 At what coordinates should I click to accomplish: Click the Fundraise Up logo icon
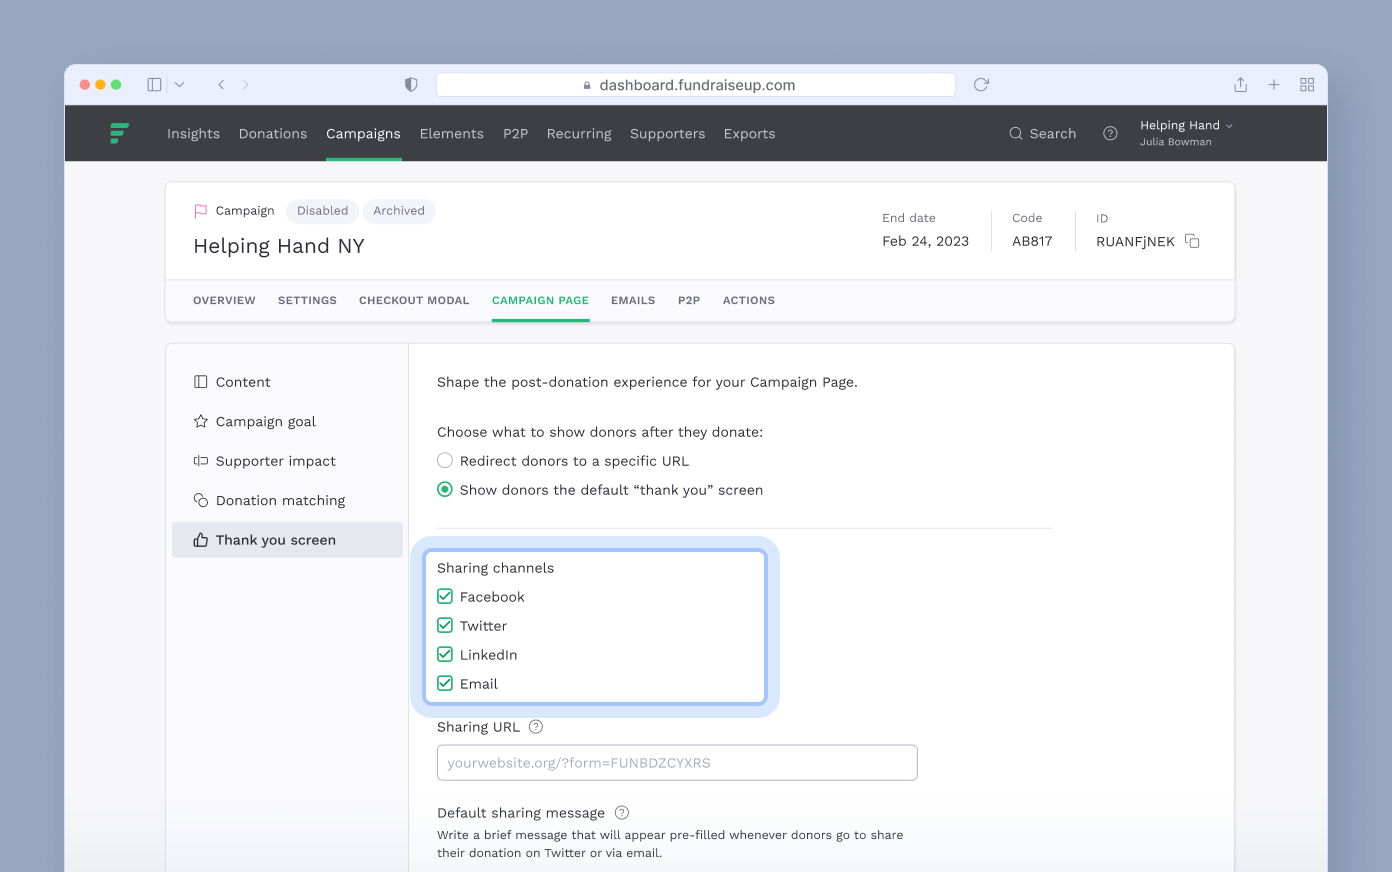[119, 133]
